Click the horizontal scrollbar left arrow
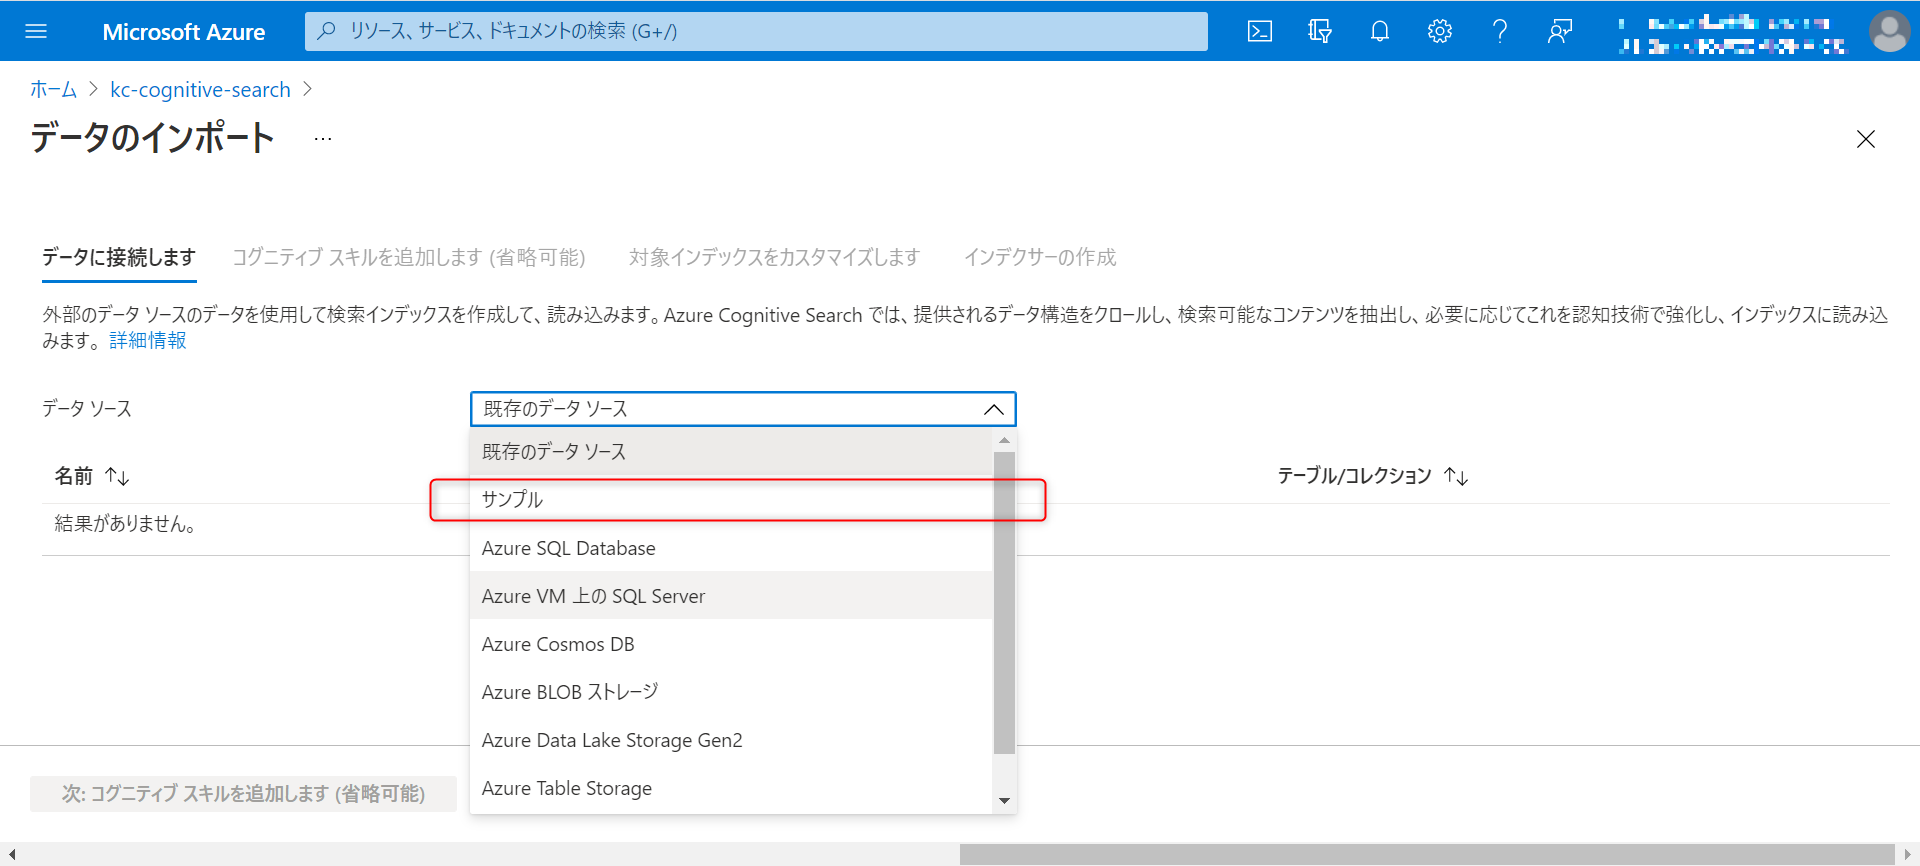This screenshot has width=1920, height=866. 11,854
